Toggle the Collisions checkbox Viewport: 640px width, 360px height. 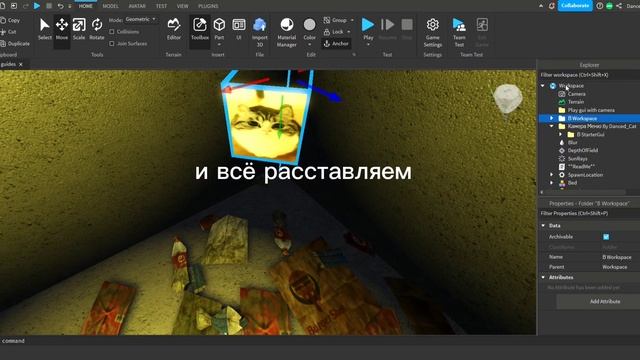(112, 31)
